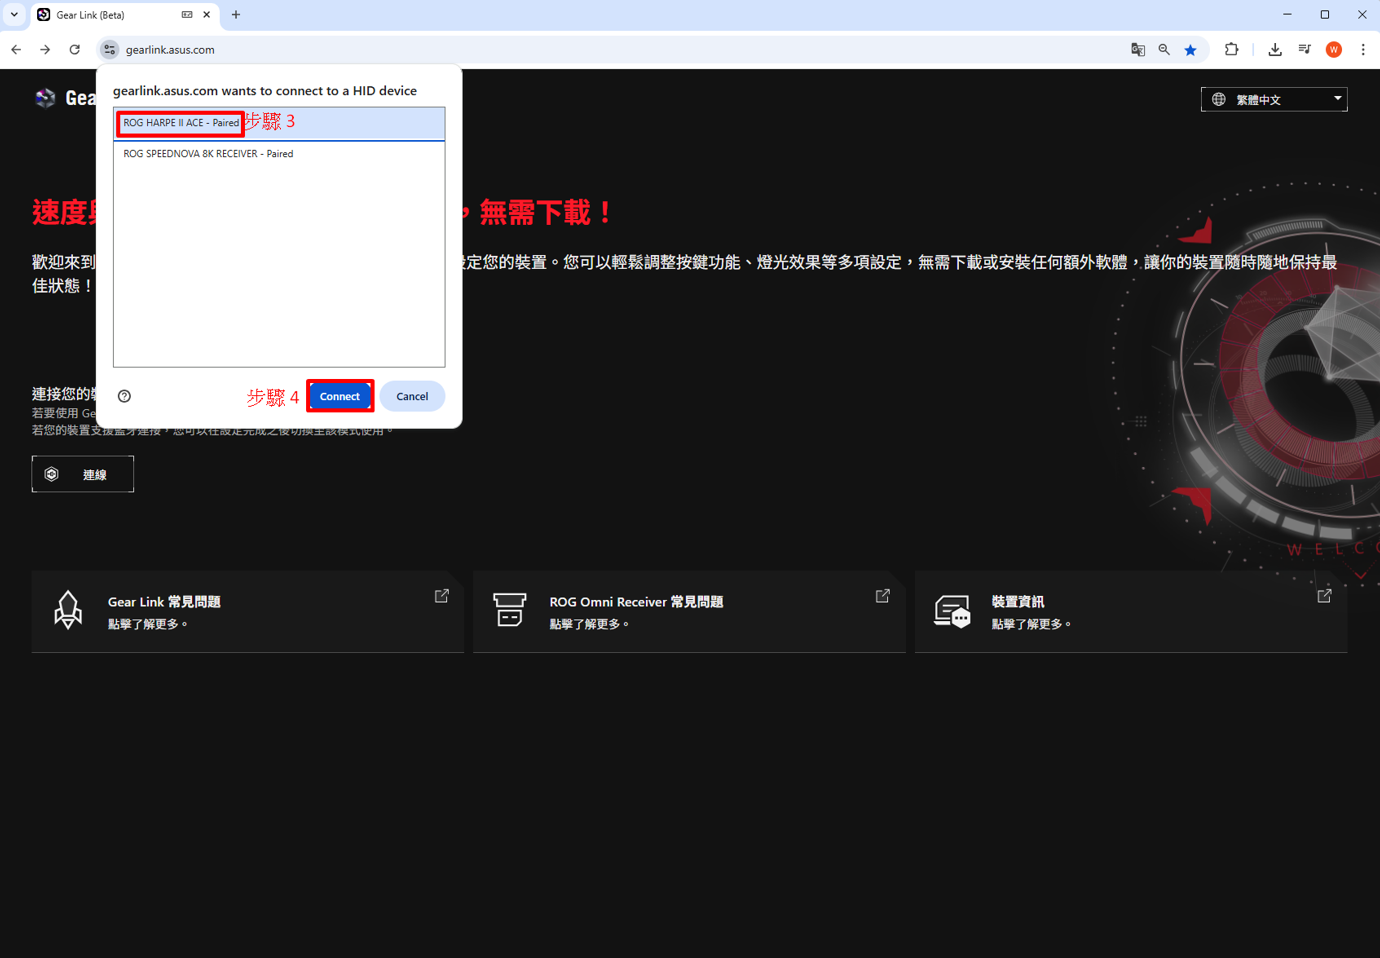Open tab search dropdown arrow
Screen dimensions: 1380x958
pyautogui.click(x=14, y=15)
